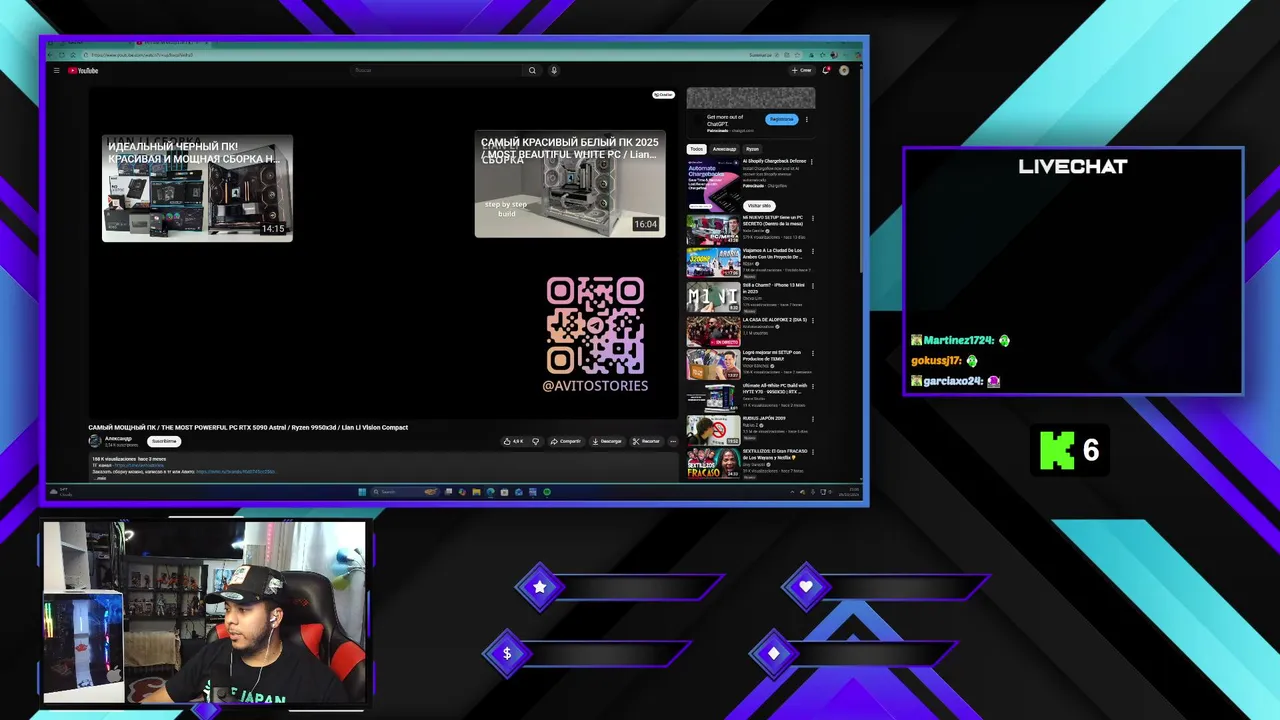This screenshot has width=1280, height=720.
Task: Open SEXTILLIZOS El Gran FRACASO video
Action: [x=713, y=464]
